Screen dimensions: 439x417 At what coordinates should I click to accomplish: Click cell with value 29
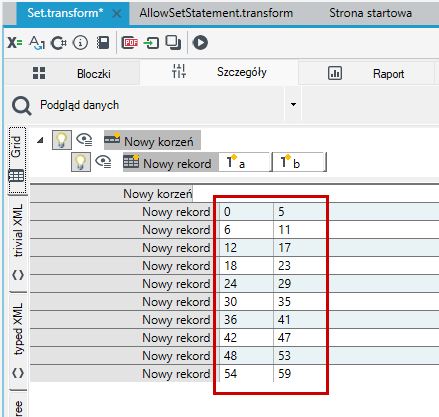coord(300,284)
